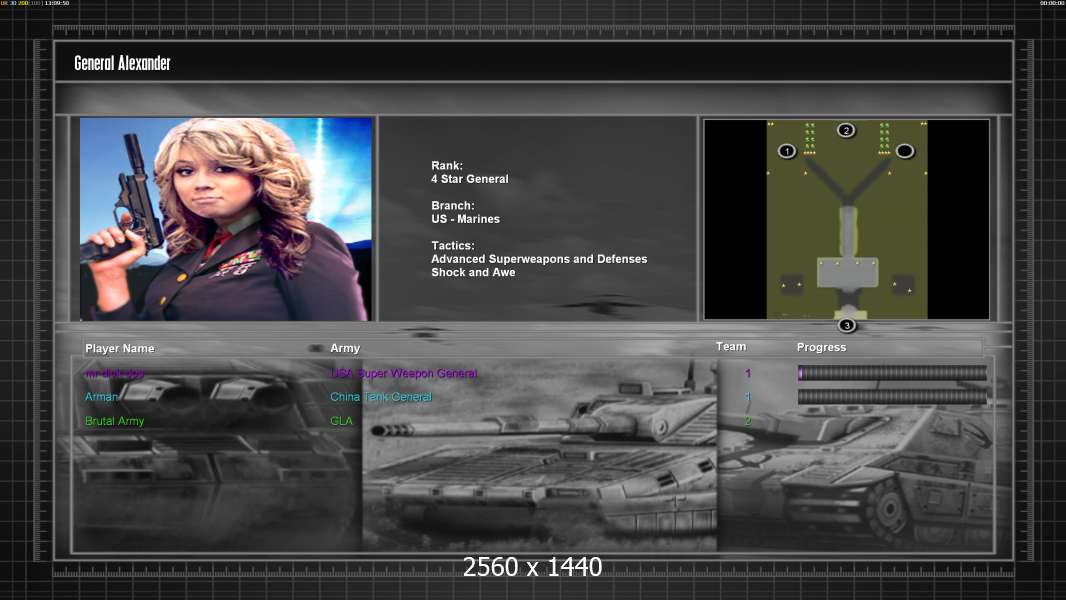
Task: Select start position marker 1 on minimap
Action: click(787, 151)
